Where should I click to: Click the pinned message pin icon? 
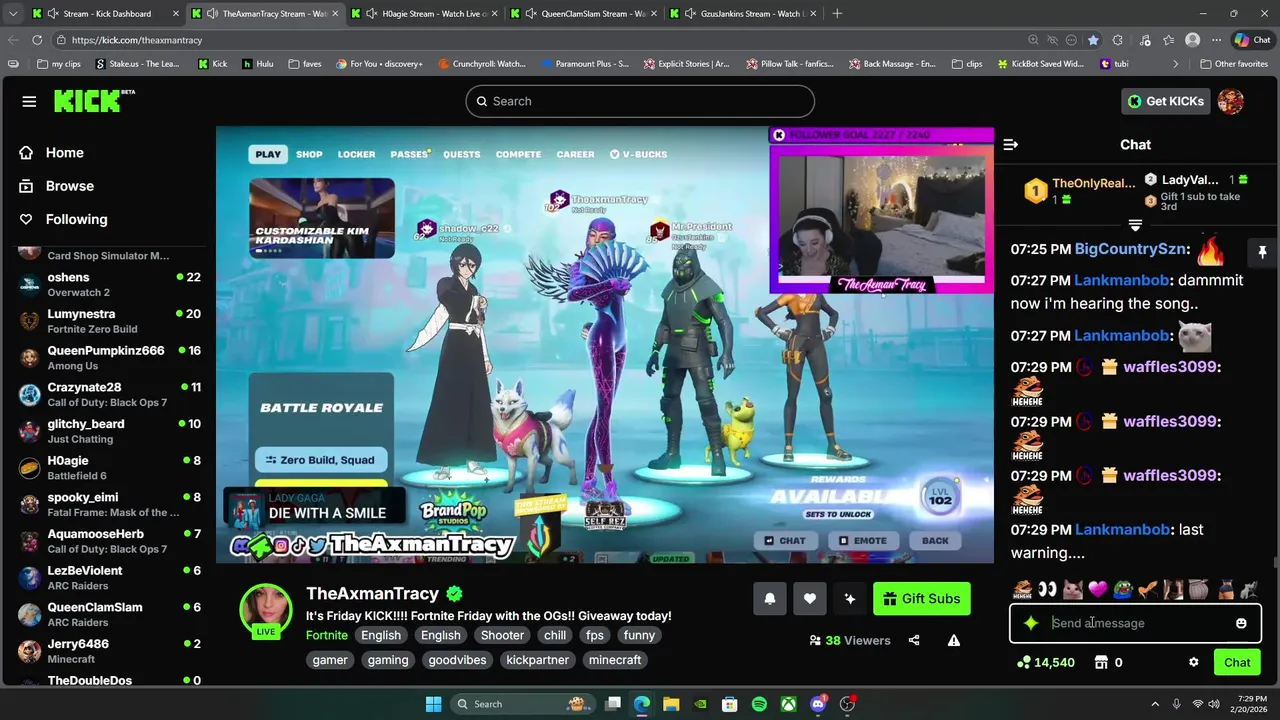click(1262, 252)
